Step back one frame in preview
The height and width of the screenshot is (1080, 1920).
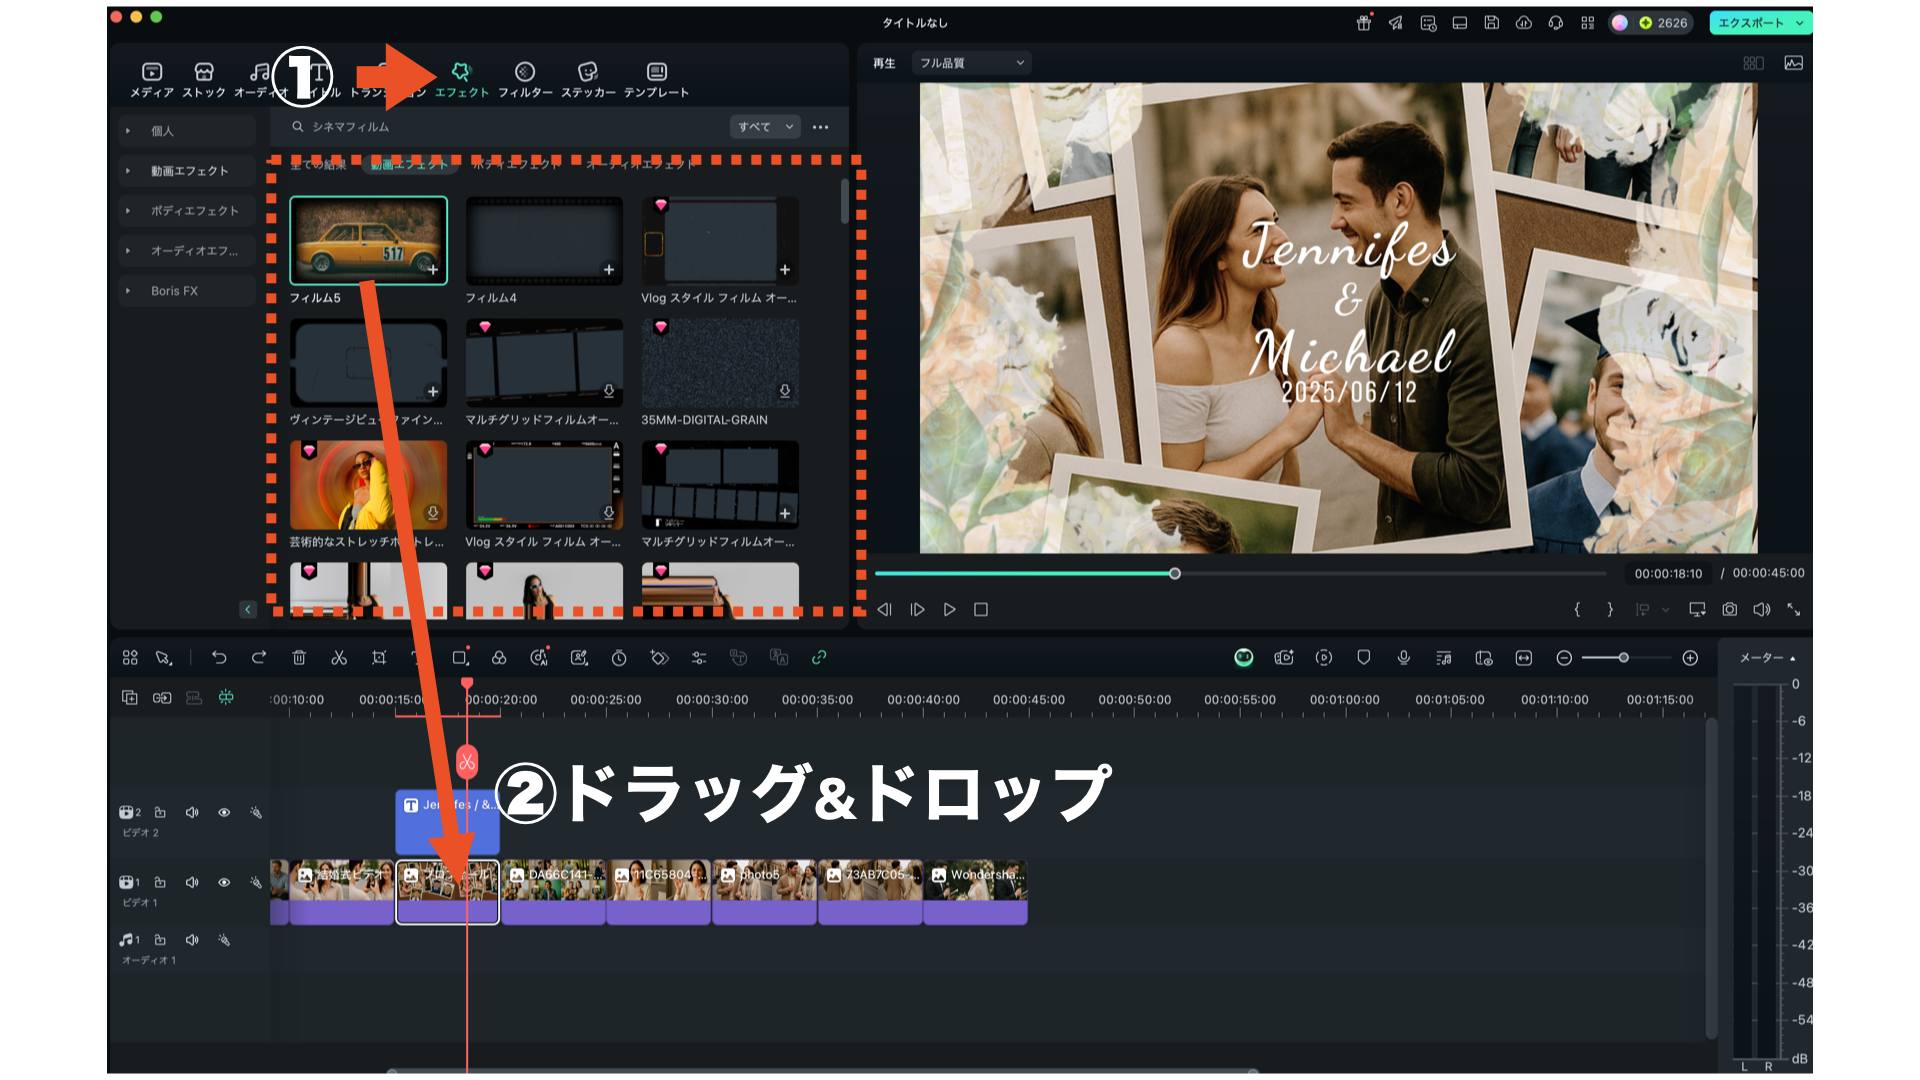click(x=884, y=609)
